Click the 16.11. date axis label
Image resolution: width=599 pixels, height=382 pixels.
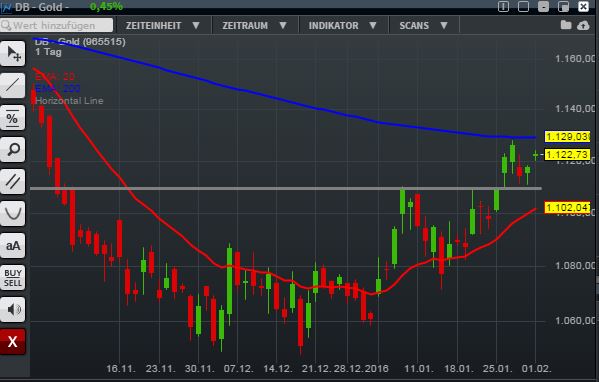121,369
